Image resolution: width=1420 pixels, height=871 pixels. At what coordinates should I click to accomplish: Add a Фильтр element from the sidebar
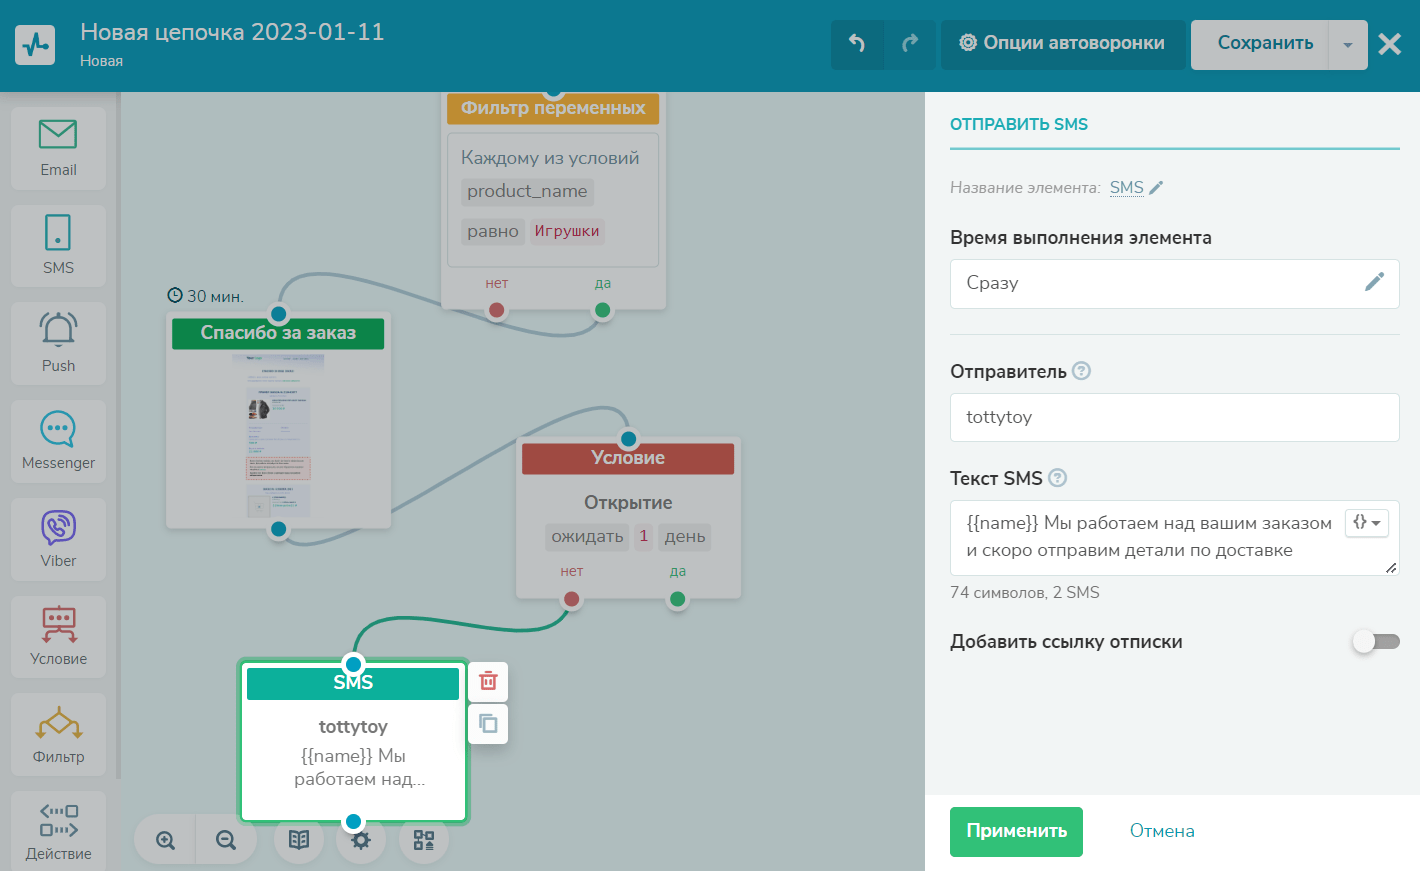coord(58,735)
